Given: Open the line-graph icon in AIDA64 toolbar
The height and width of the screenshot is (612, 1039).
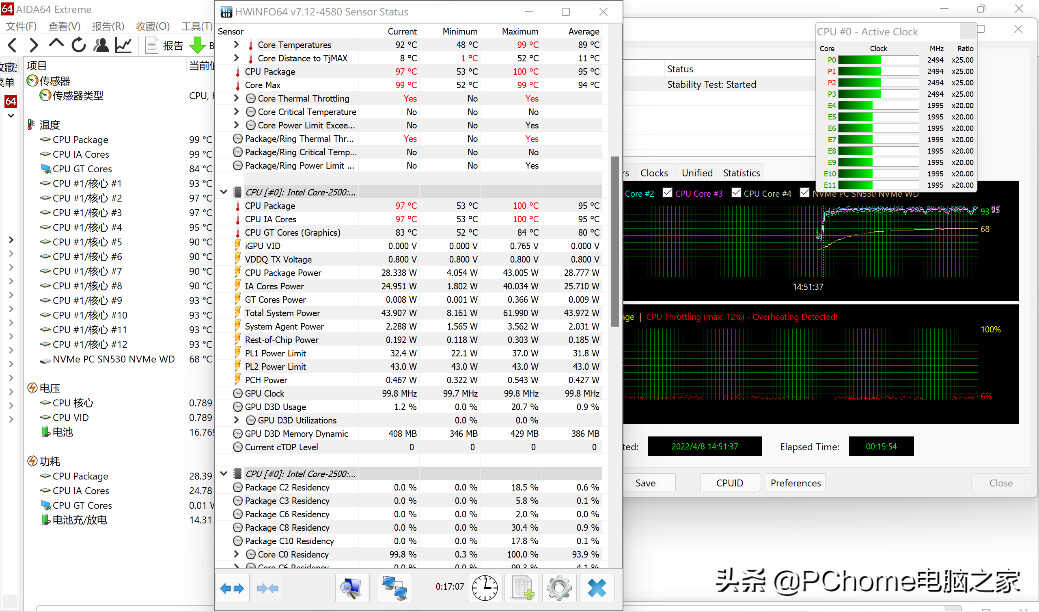Looking at the screenshot, I should [123, 45].
